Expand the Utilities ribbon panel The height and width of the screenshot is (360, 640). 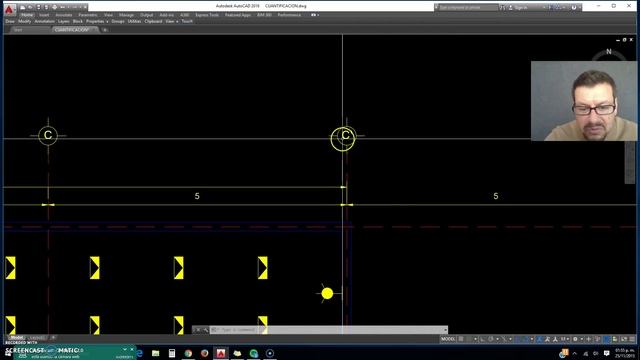134,21
